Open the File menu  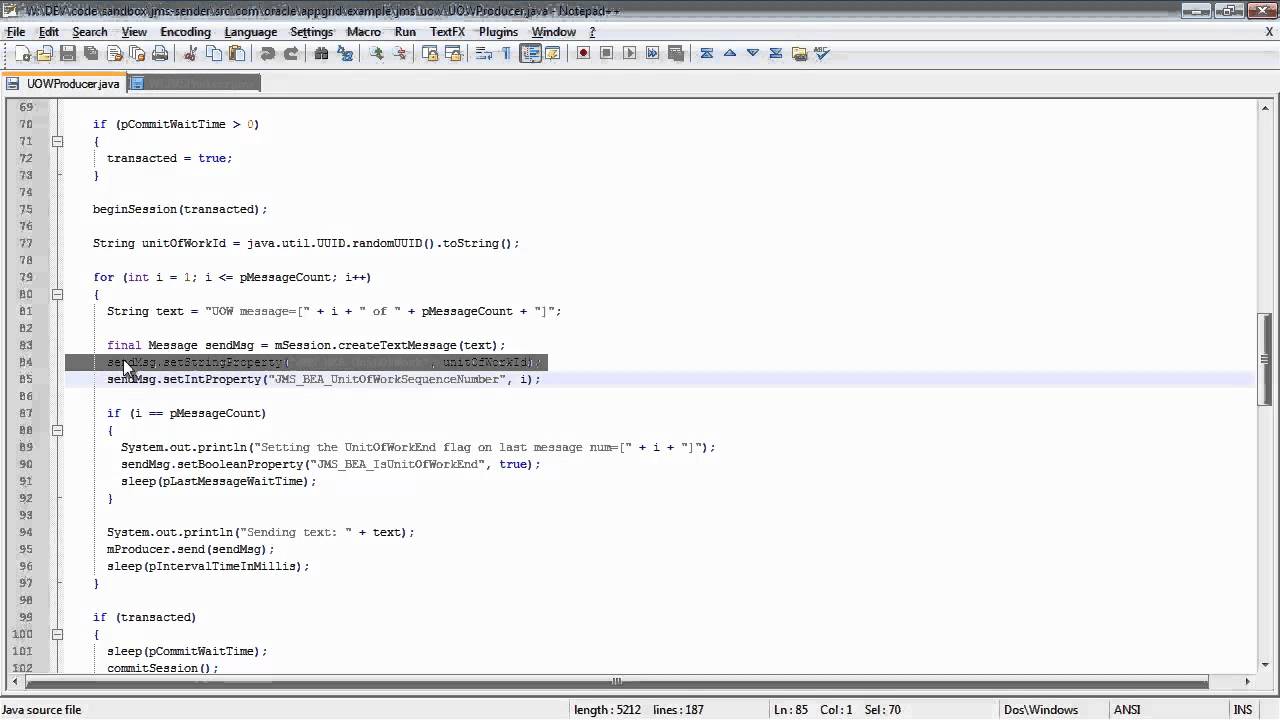15,32
